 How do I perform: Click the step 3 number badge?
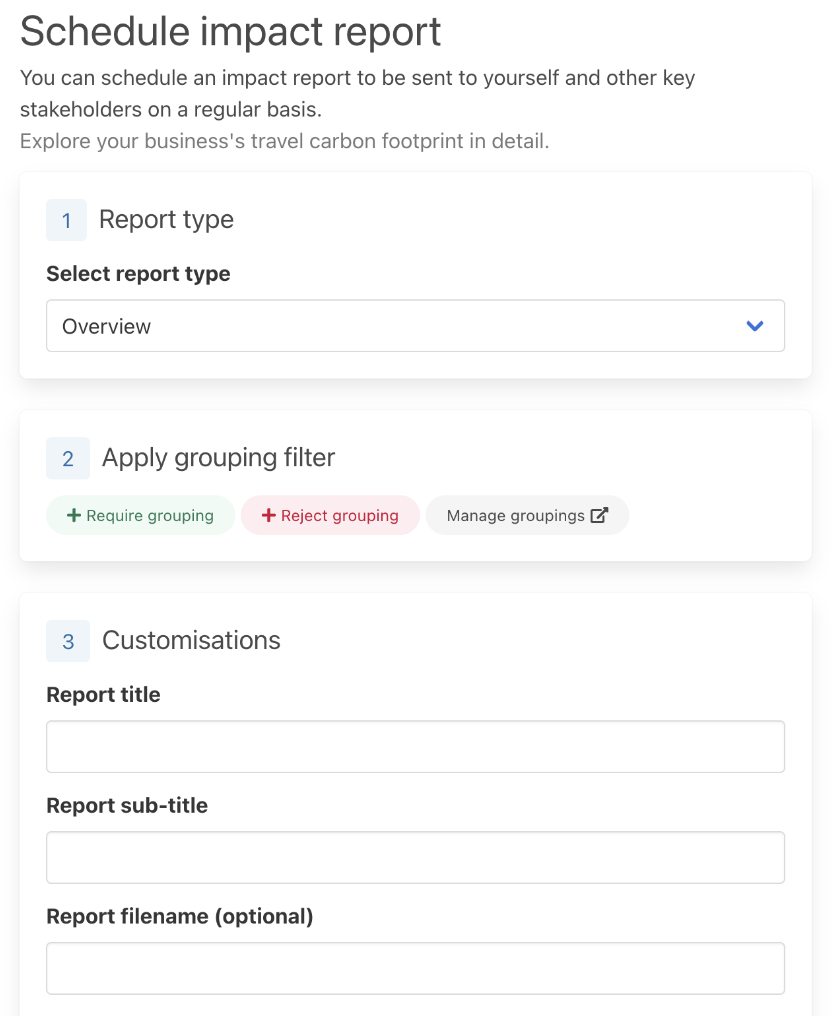pos(68,641)
